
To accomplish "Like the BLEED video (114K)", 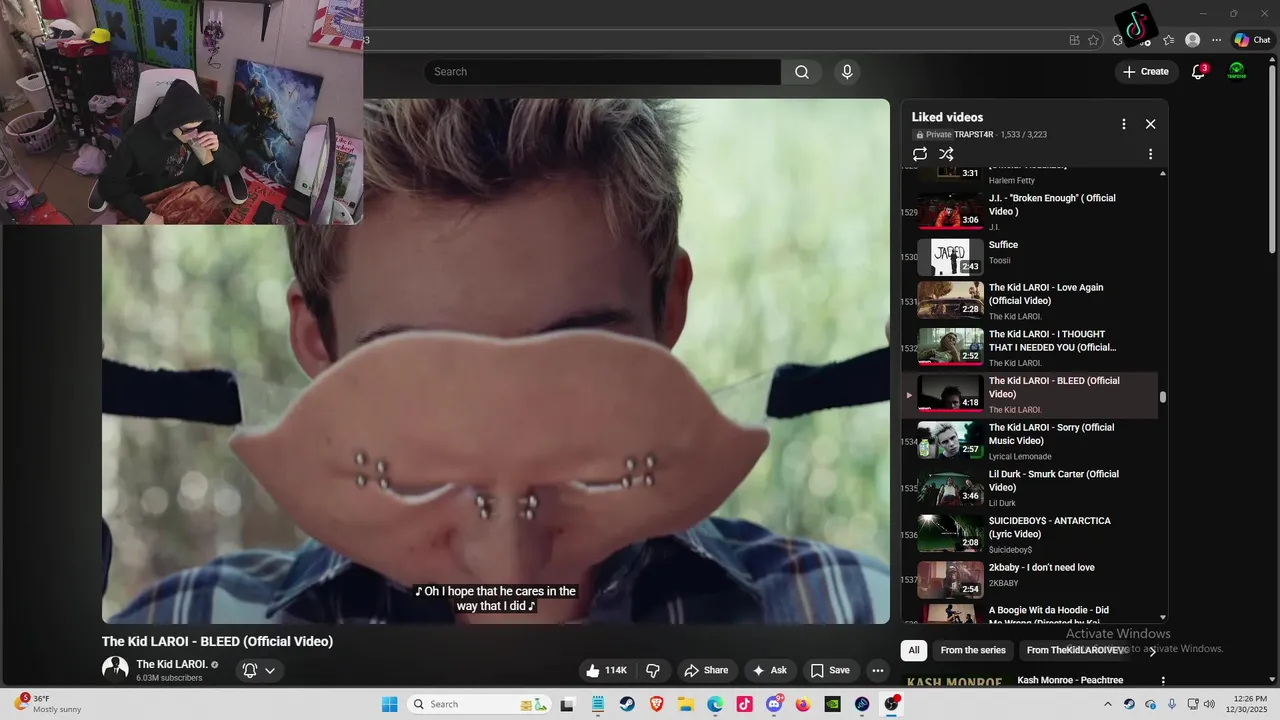I will coord(606,670).
